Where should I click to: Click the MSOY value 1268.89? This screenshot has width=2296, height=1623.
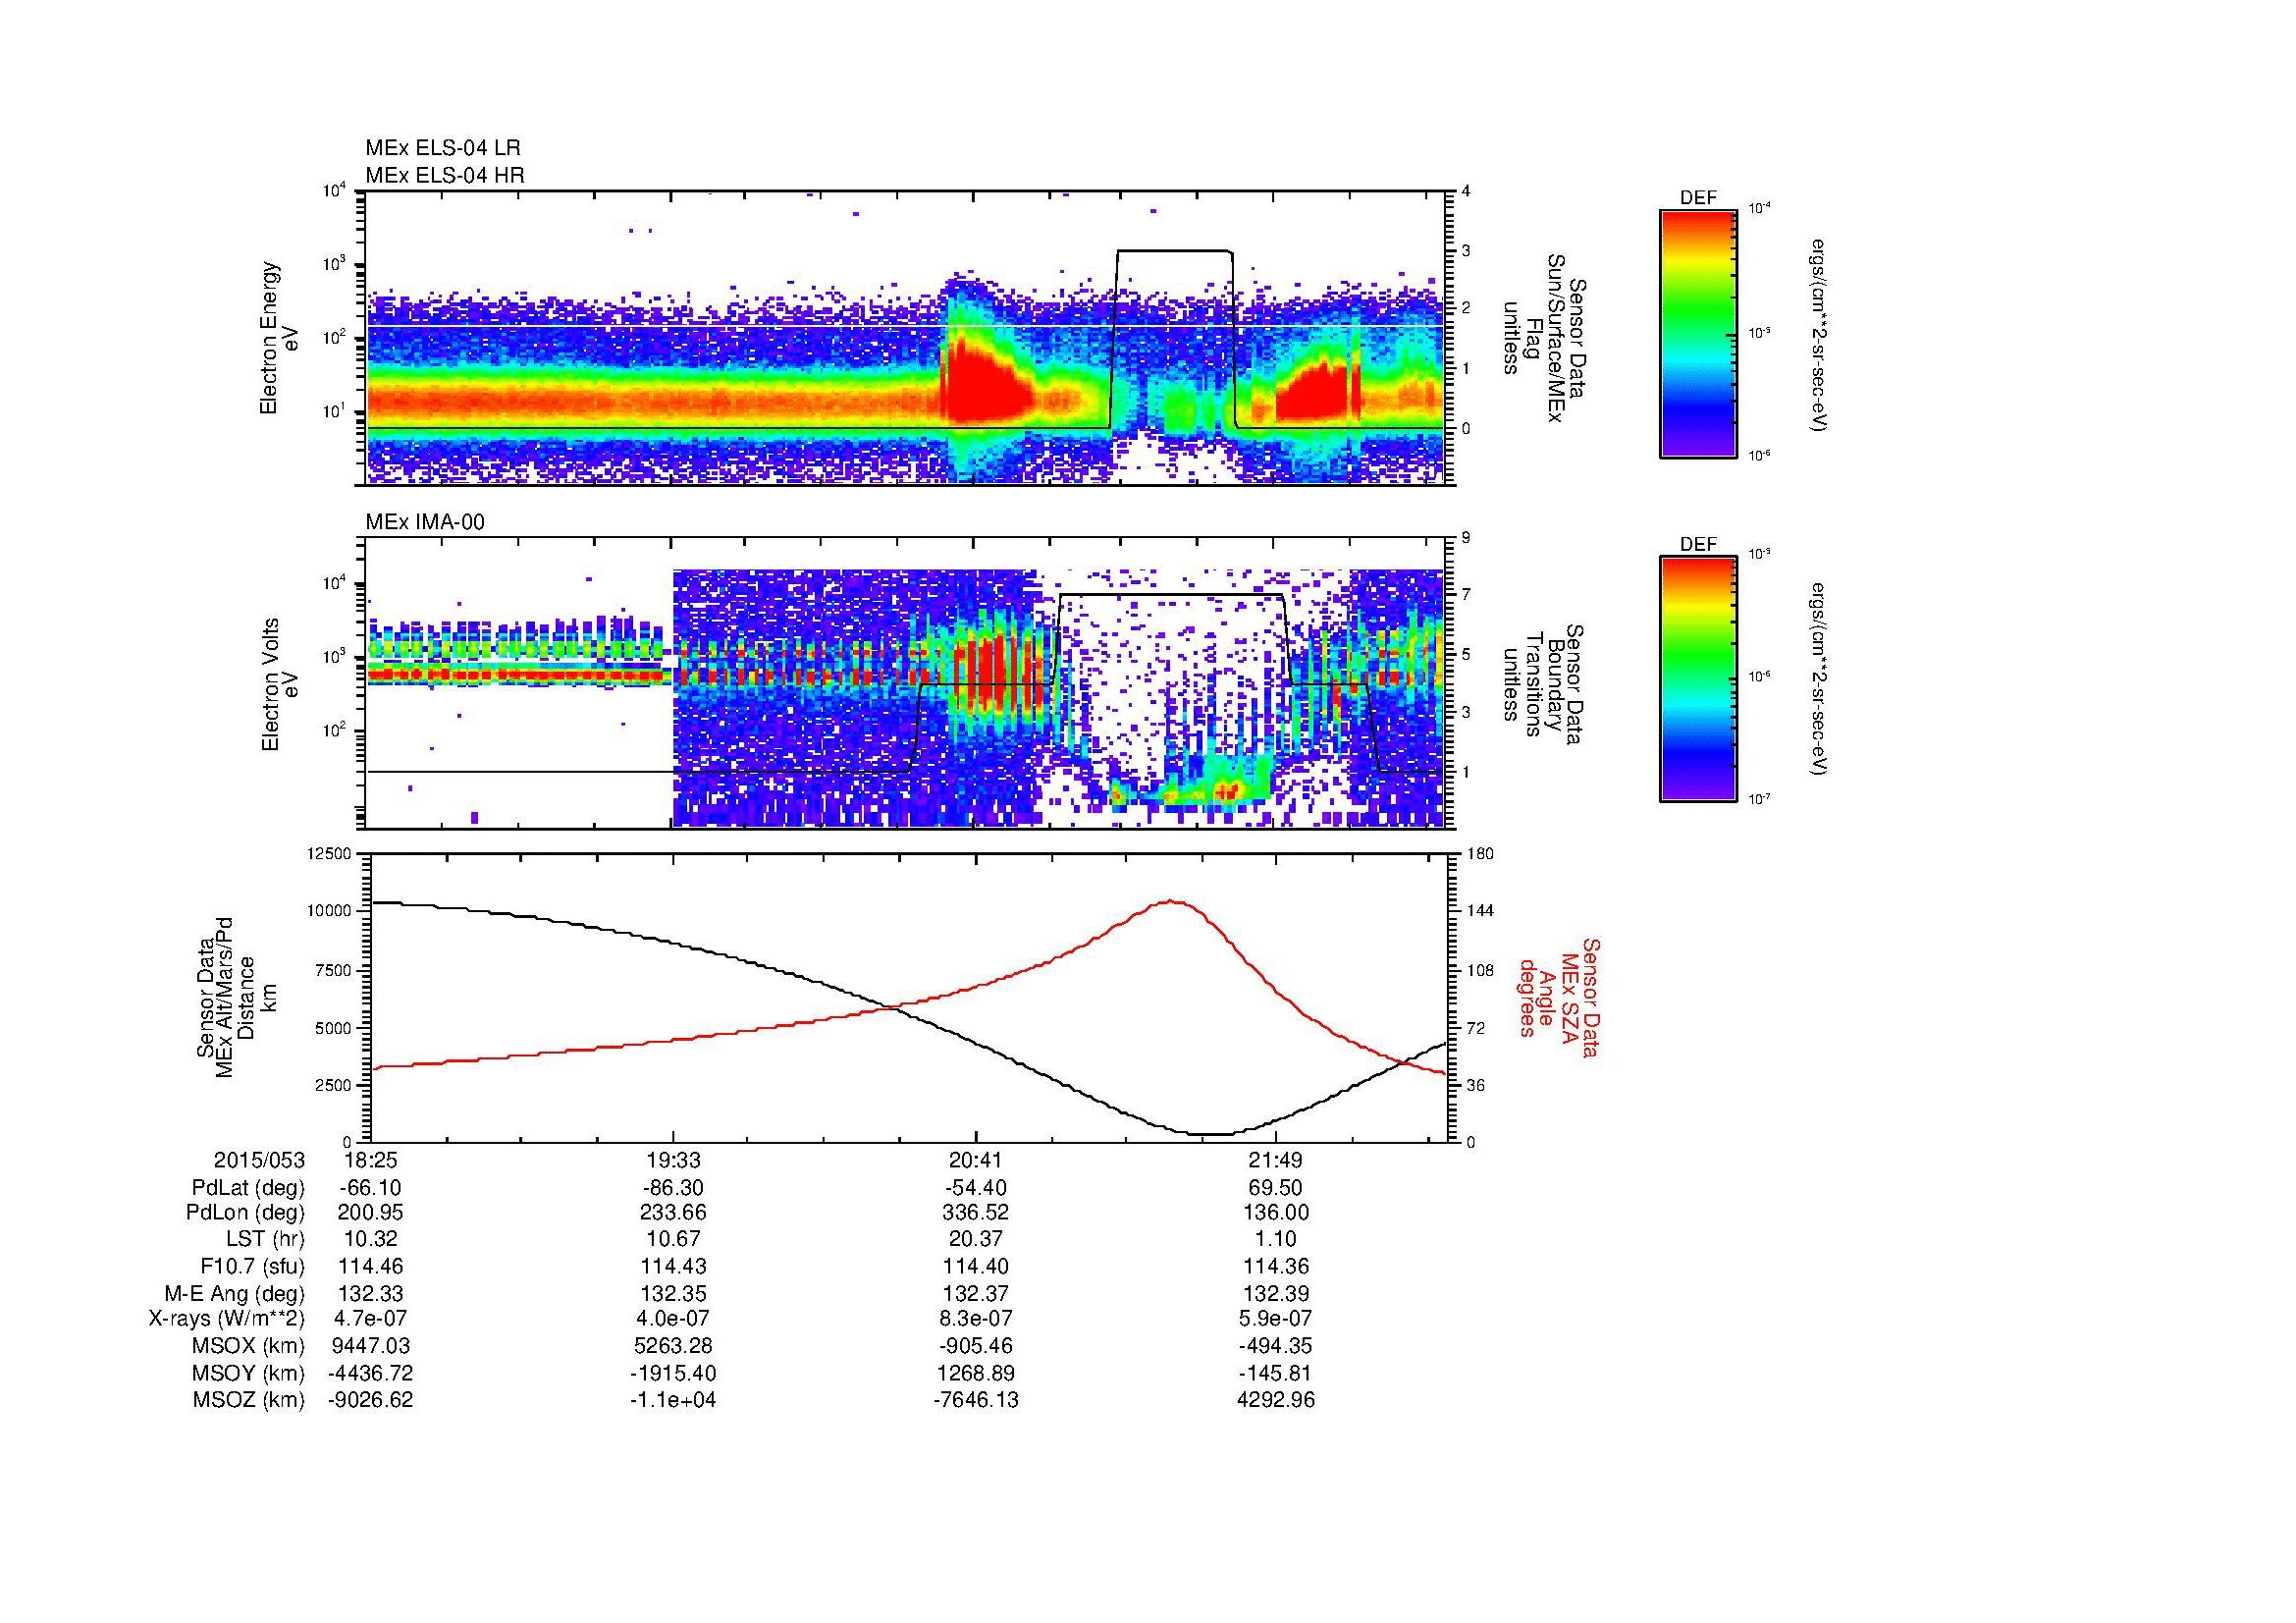click(975, 1373)
